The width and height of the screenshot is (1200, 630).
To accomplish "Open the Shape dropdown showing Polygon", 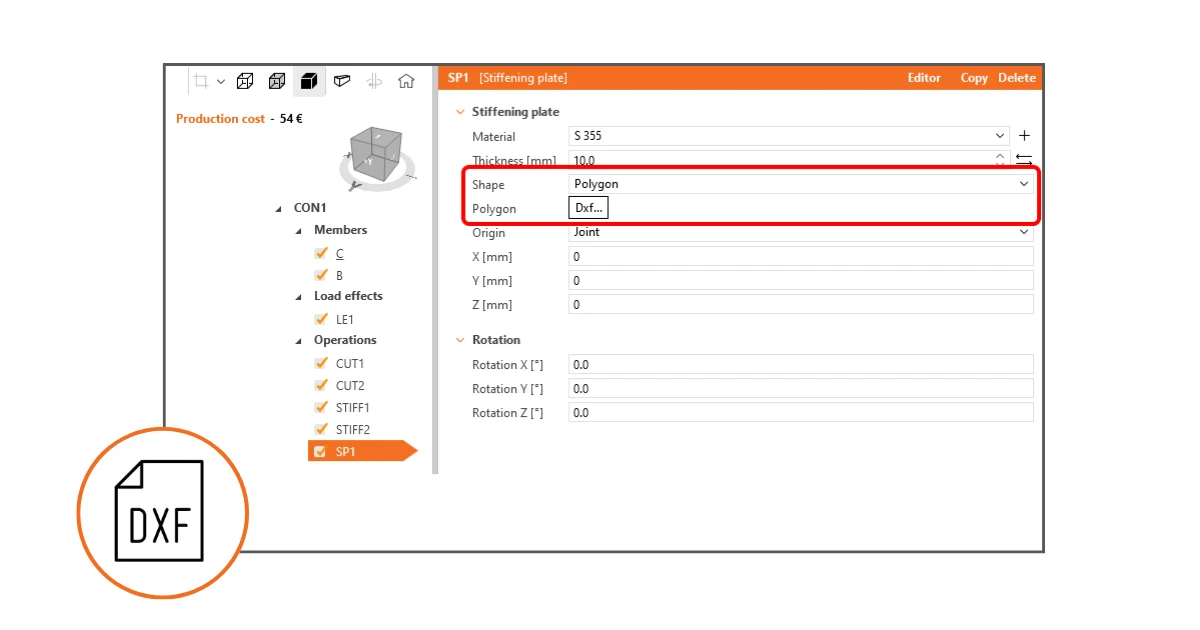I will 801,184.
